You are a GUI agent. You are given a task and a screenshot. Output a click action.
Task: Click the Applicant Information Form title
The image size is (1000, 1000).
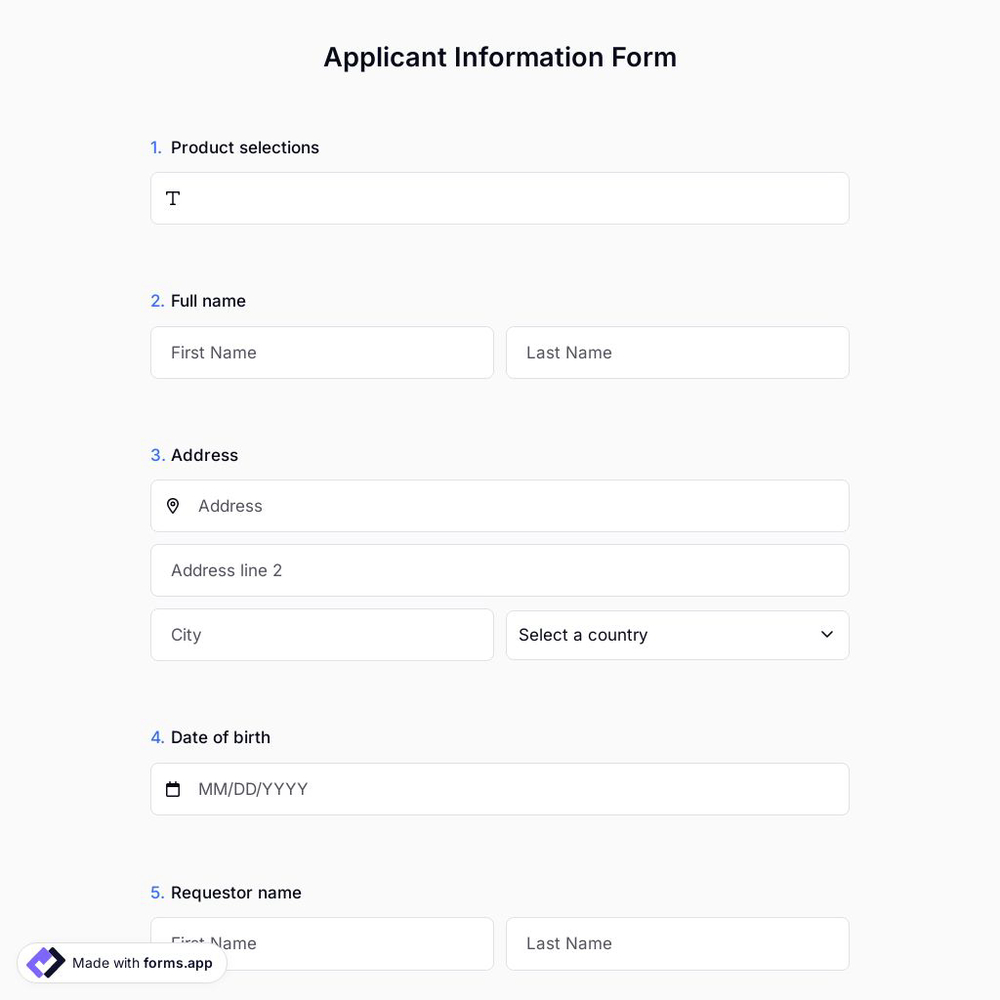(500, 57)
